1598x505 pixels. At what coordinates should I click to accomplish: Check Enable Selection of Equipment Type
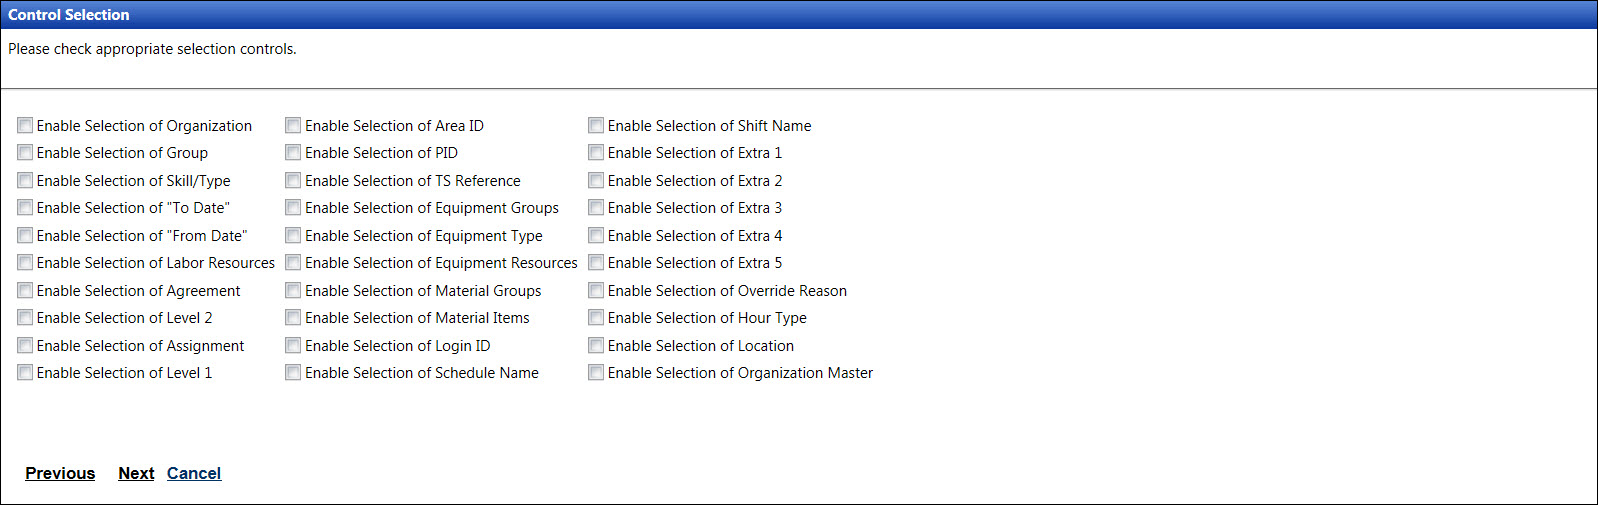point(293,236)
